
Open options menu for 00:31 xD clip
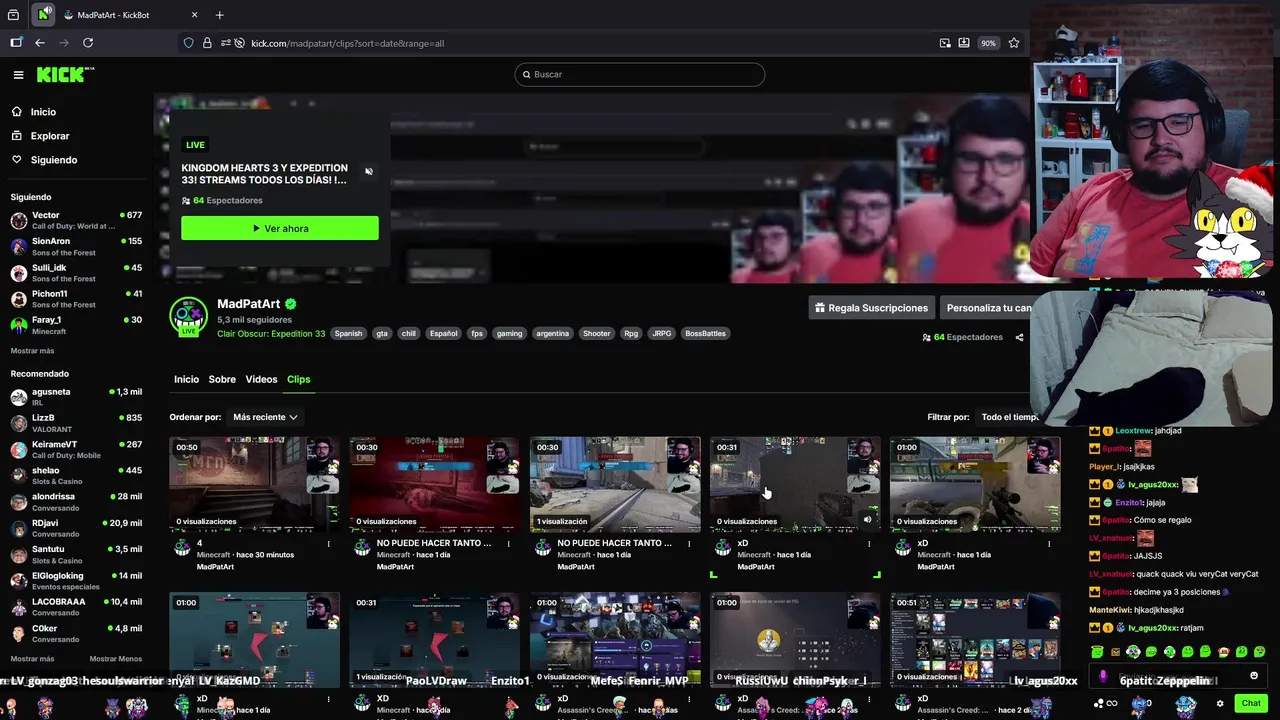pyautogui.click(x=868, y=544)
